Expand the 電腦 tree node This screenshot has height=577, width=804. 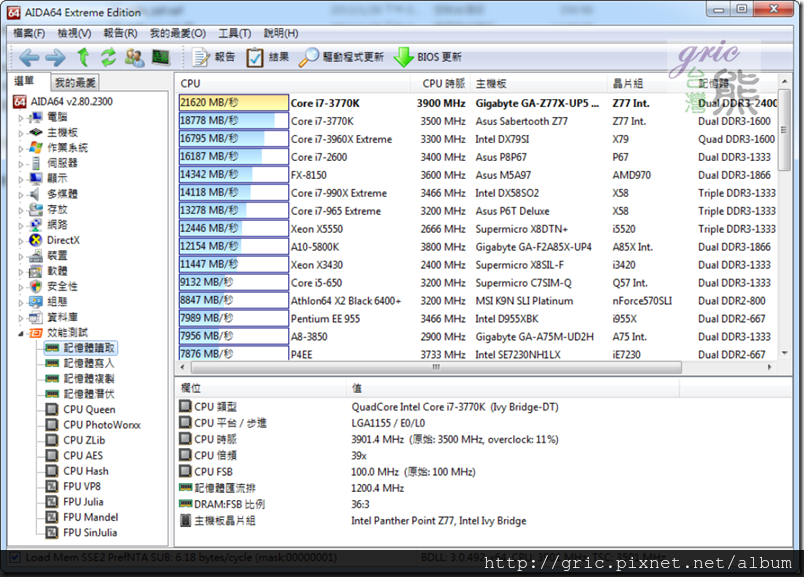pos(21,117)
